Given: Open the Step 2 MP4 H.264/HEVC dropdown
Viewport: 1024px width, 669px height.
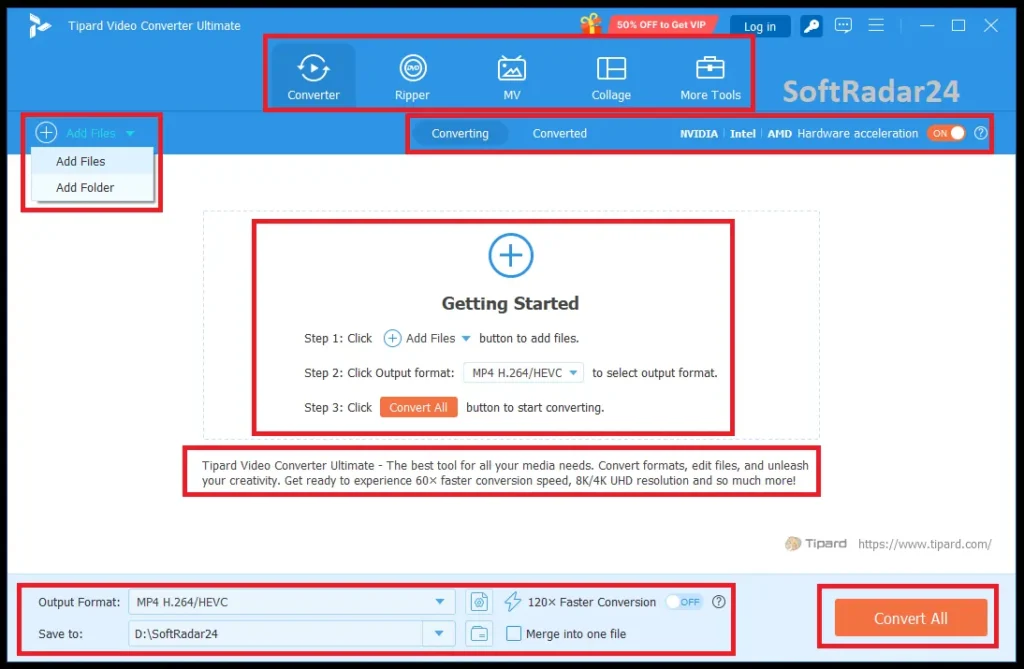Looking at the screenshot, I should coord(523,372).
